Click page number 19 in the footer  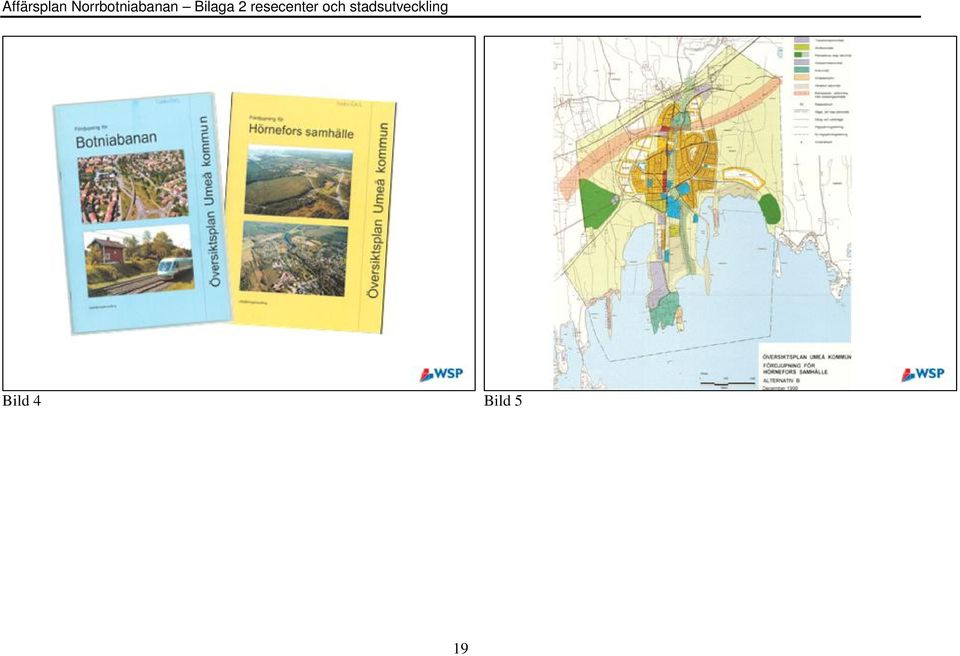coord(461,648)
